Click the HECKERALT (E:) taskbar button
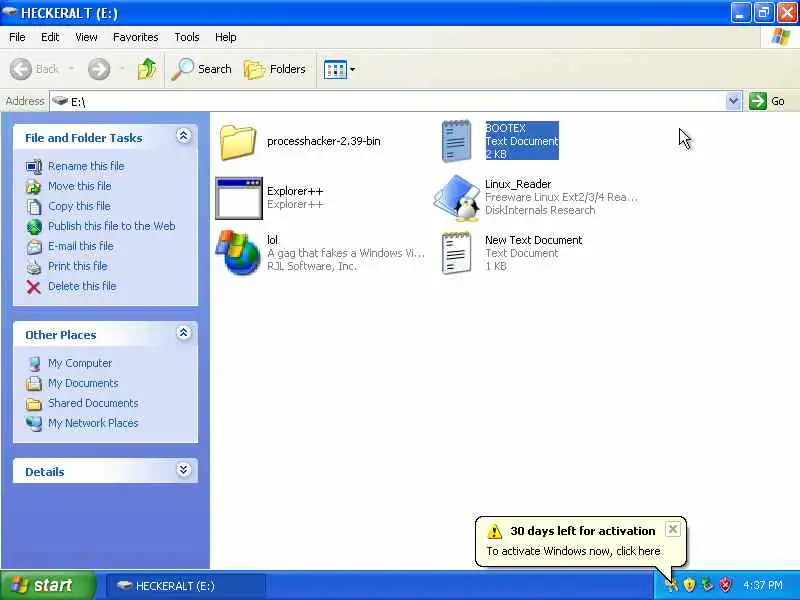 click(x=186, y=586)
